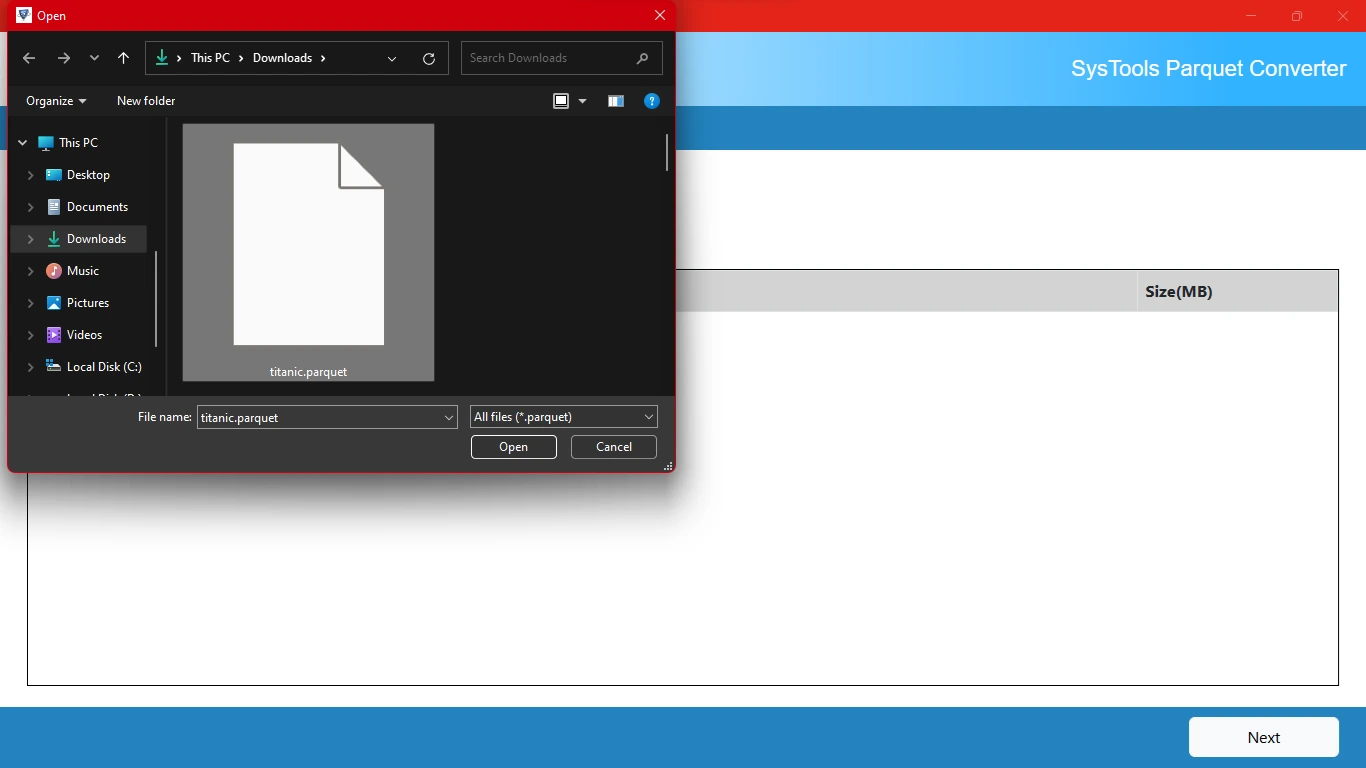Open the recent locations chevron
The height and width of the screenshot is (768, 1366).
pos(94,58)
